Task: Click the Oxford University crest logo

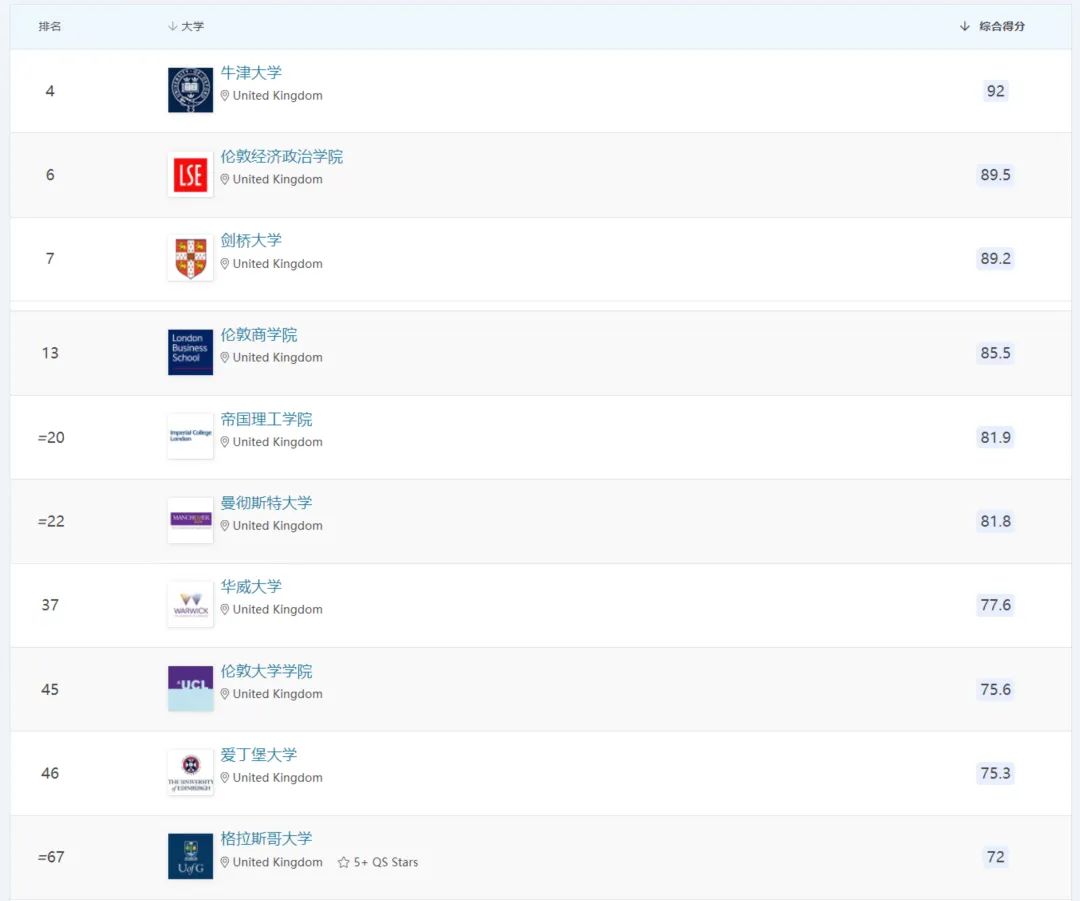Action: pos(190,90)
